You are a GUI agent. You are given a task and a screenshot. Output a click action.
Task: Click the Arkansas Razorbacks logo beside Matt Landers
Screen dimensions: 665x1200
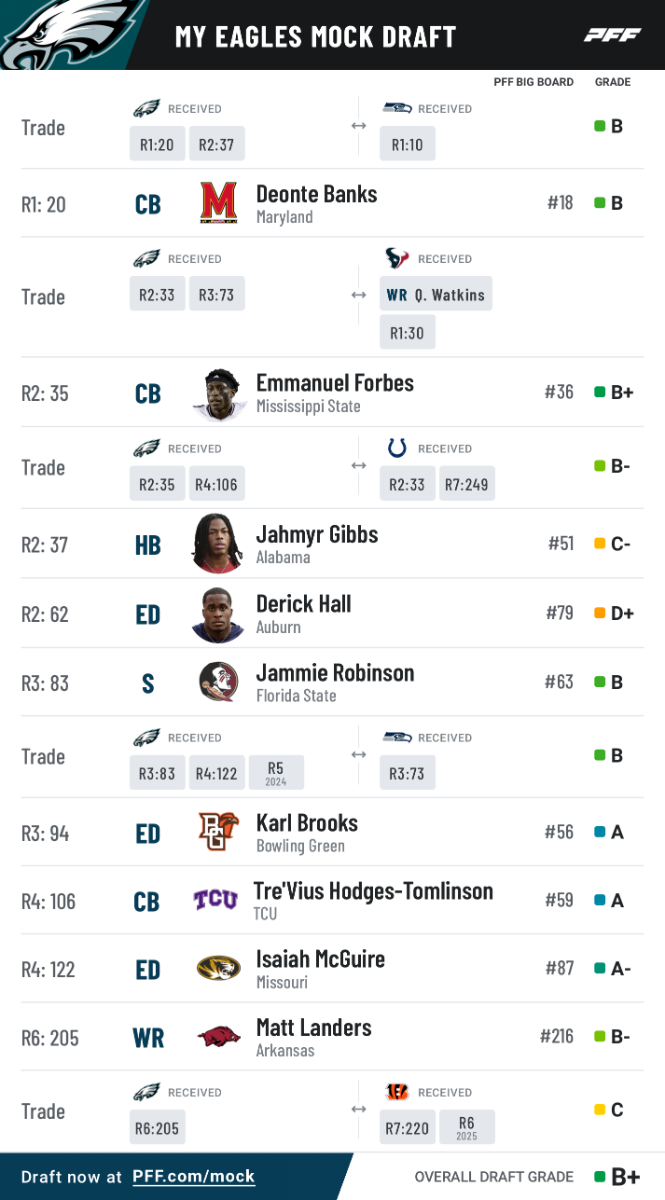(218, 1037)
